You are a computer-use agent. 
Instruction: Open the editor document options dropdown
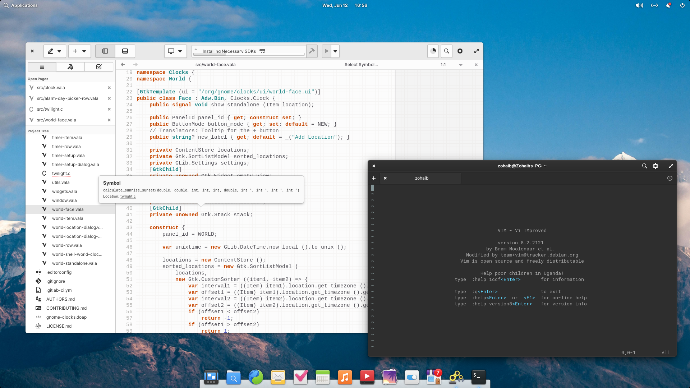460,65
